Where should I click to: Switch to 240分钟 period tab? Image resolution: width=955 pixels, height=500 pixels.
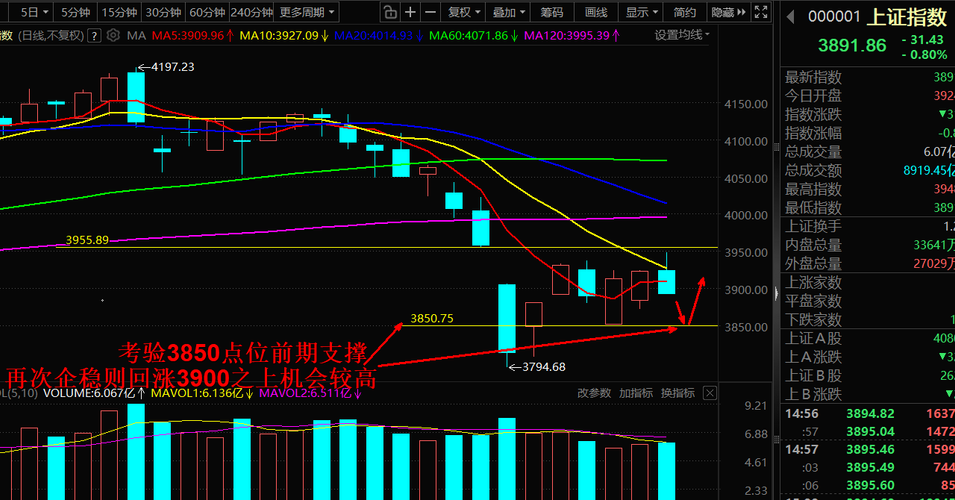pyautogui.click(x=252, y=12)
